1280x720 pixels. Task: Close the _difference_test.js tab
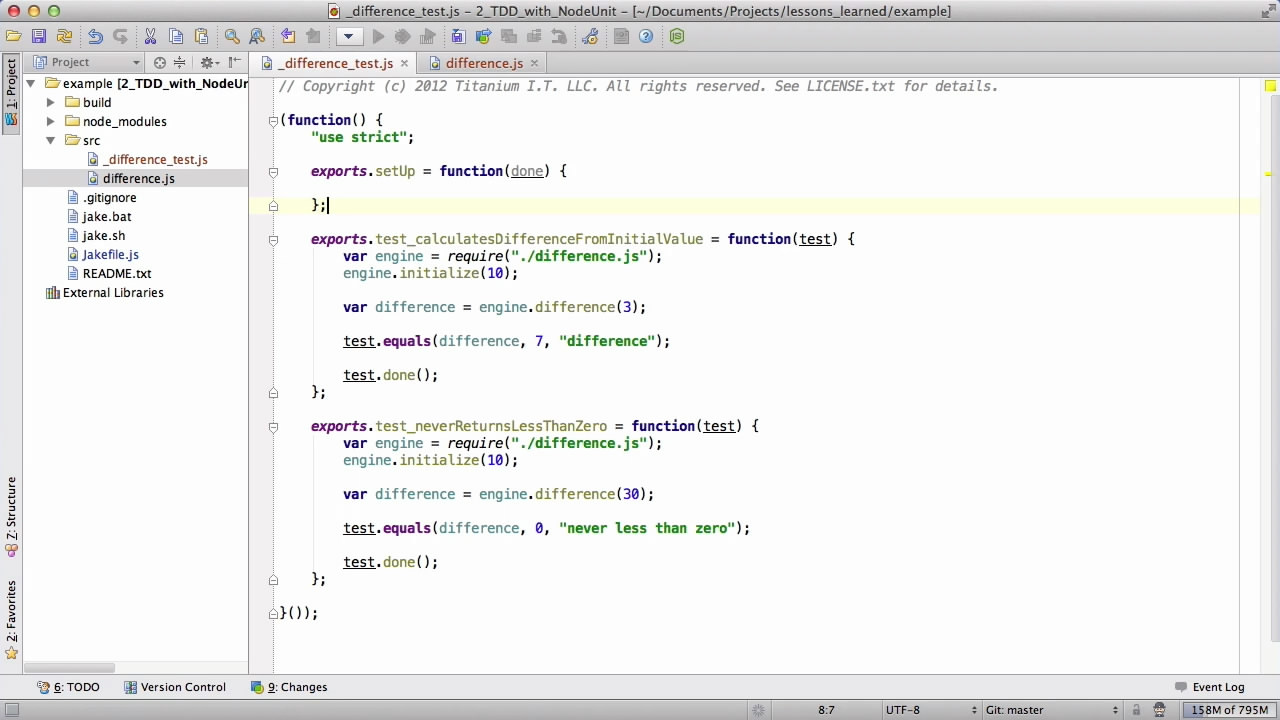click(x=404, y=63)
